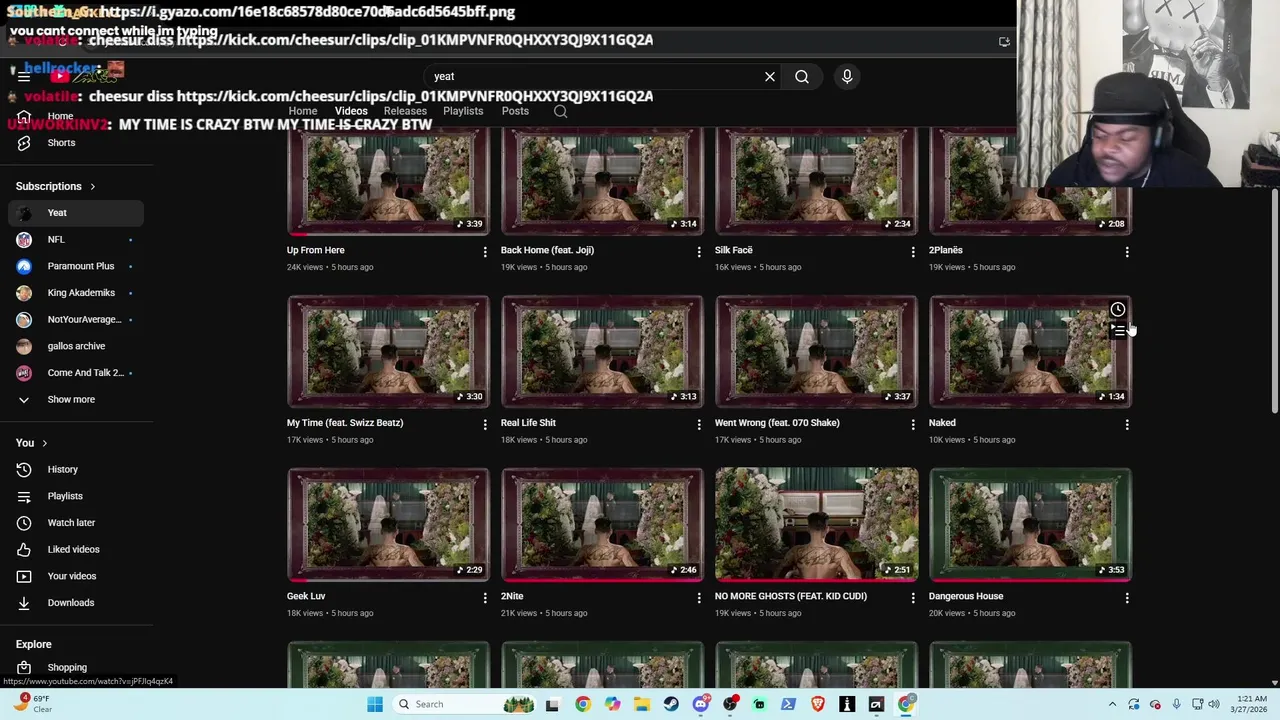Switch to the Releases tab

[x=405, y=111]
